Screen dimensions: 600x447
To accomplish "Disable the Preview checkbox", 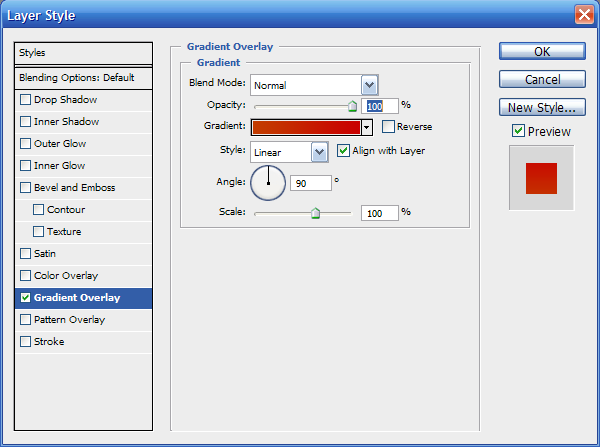I will click(518, 131).
